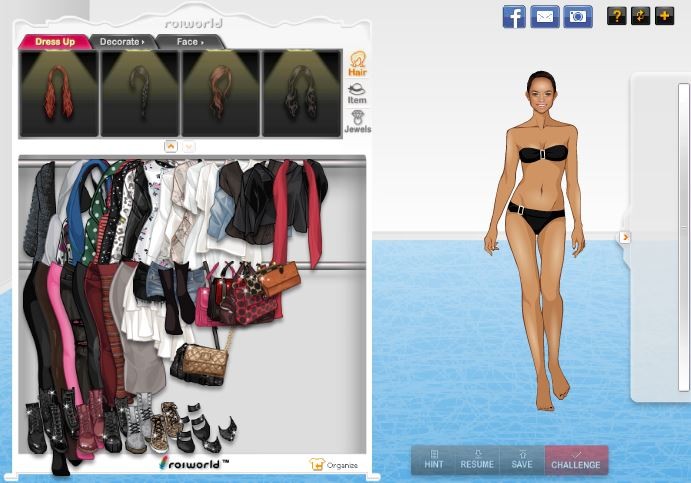The width and height of the screenshot is (691, 483).
Task: Click the email envelope icon
Action: (545, 16)
